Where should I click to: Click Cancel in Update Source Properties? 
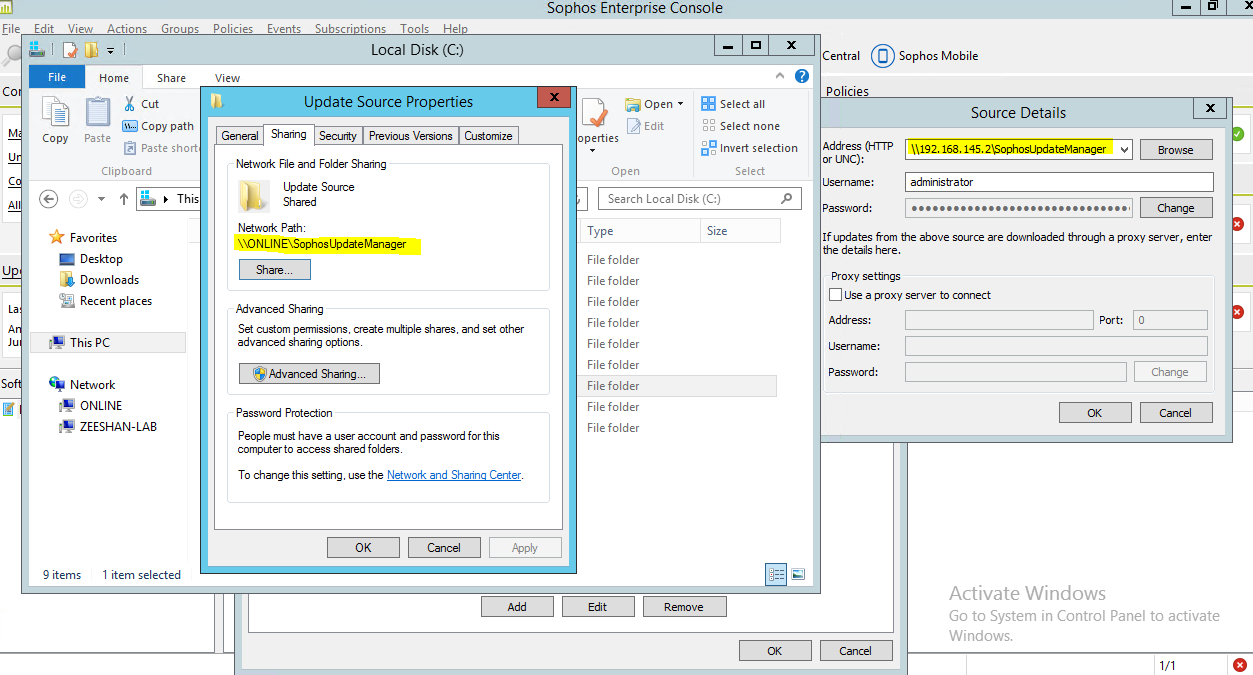(444, 547)
